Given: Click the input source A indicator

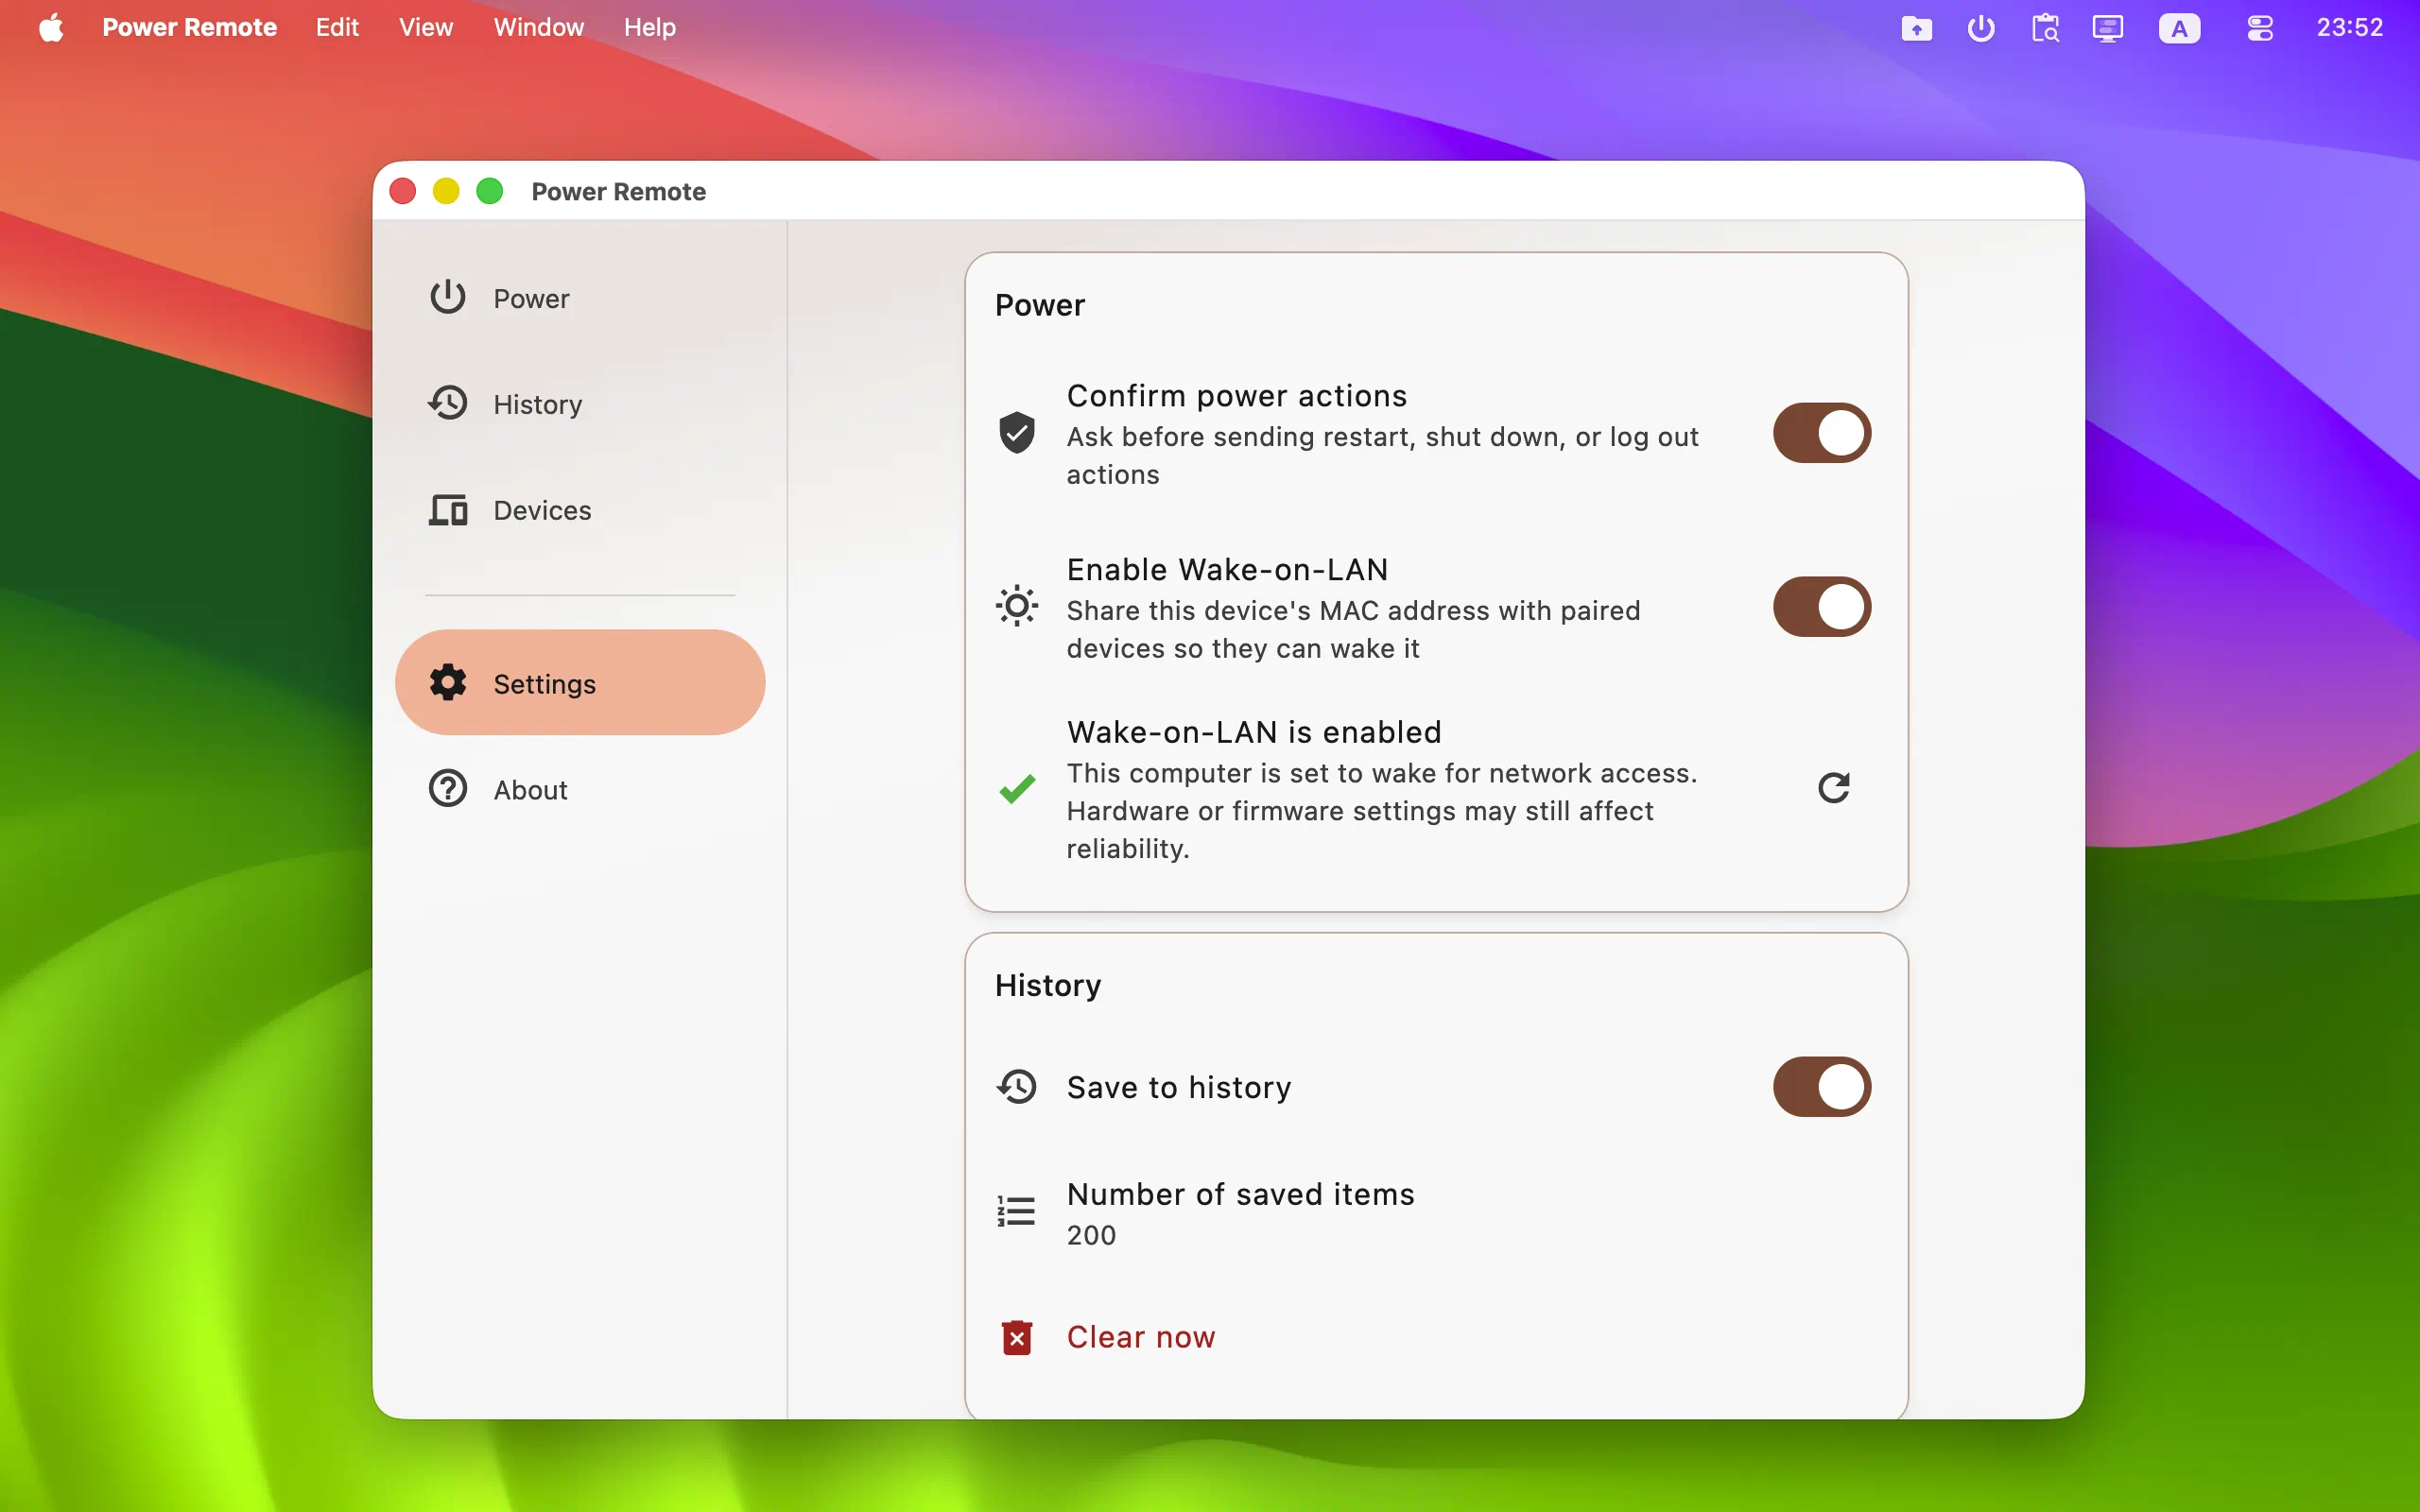Looking at the screenshot, I should [2179, 28].
